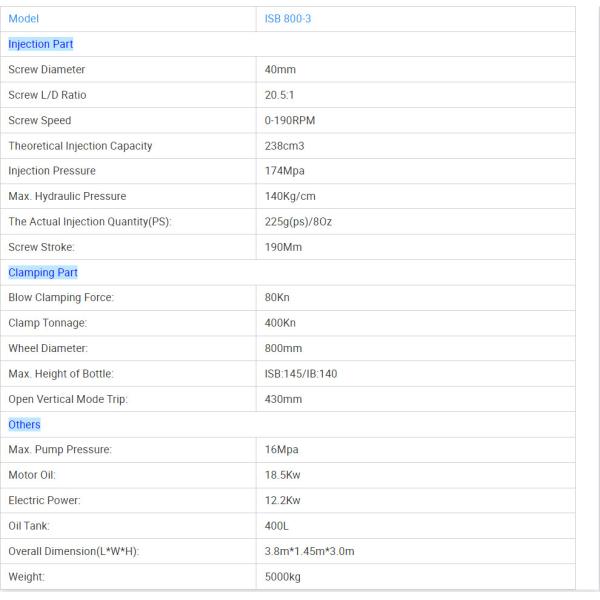600x600 pixels.
Task: Click the blue Model header label
Action: pyautogui.click(x=24, y=19)
